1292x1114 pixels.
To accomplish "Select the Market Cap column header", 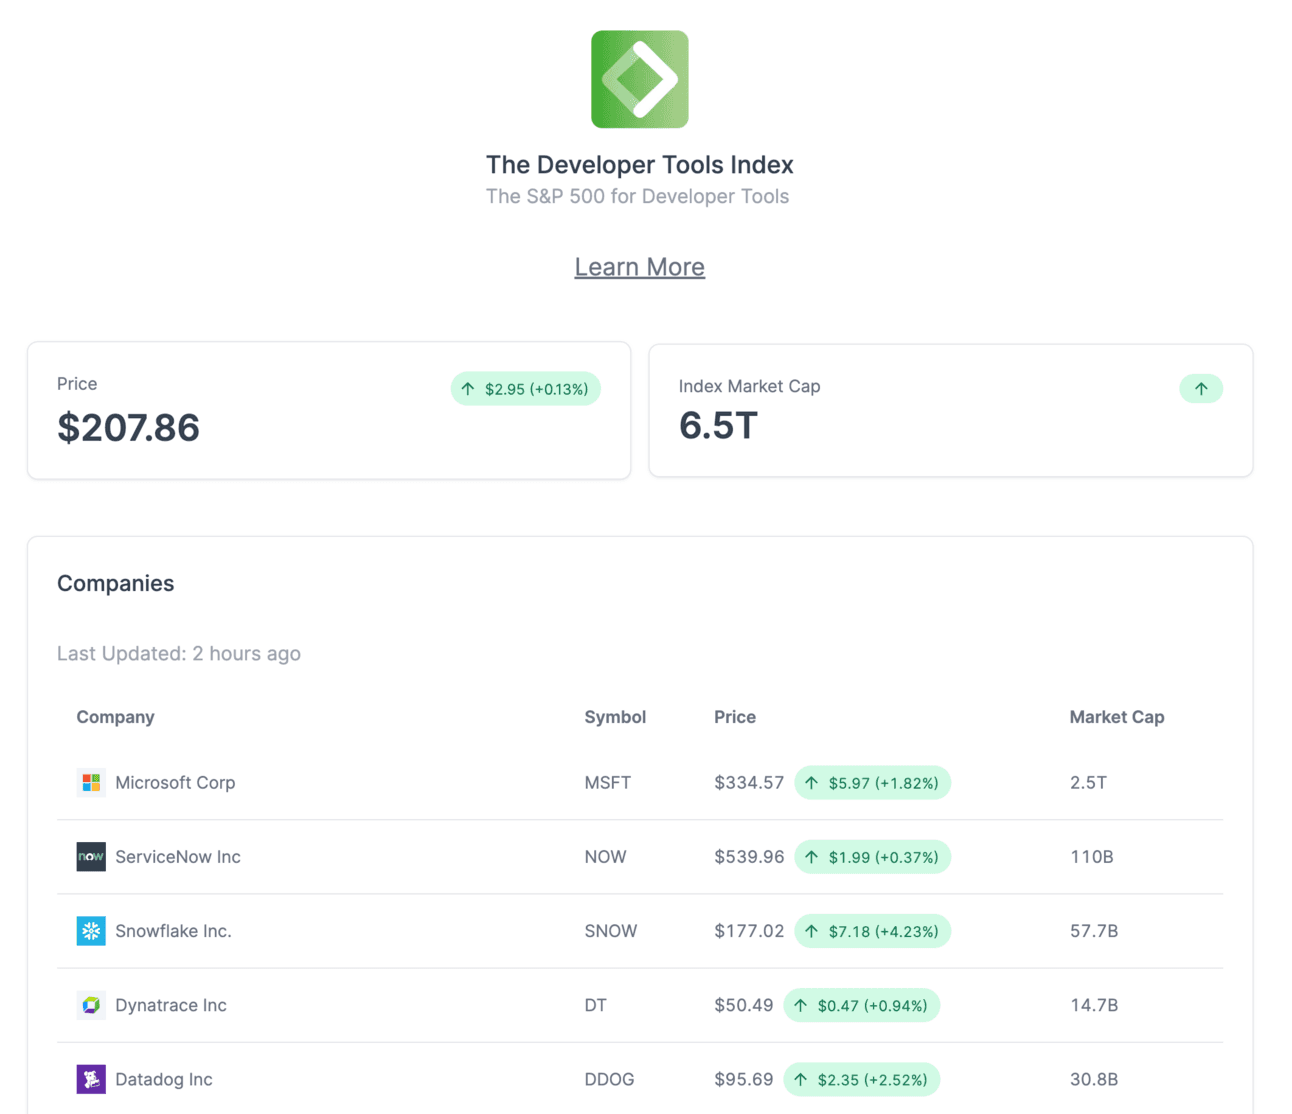I will click(1117, 717).
